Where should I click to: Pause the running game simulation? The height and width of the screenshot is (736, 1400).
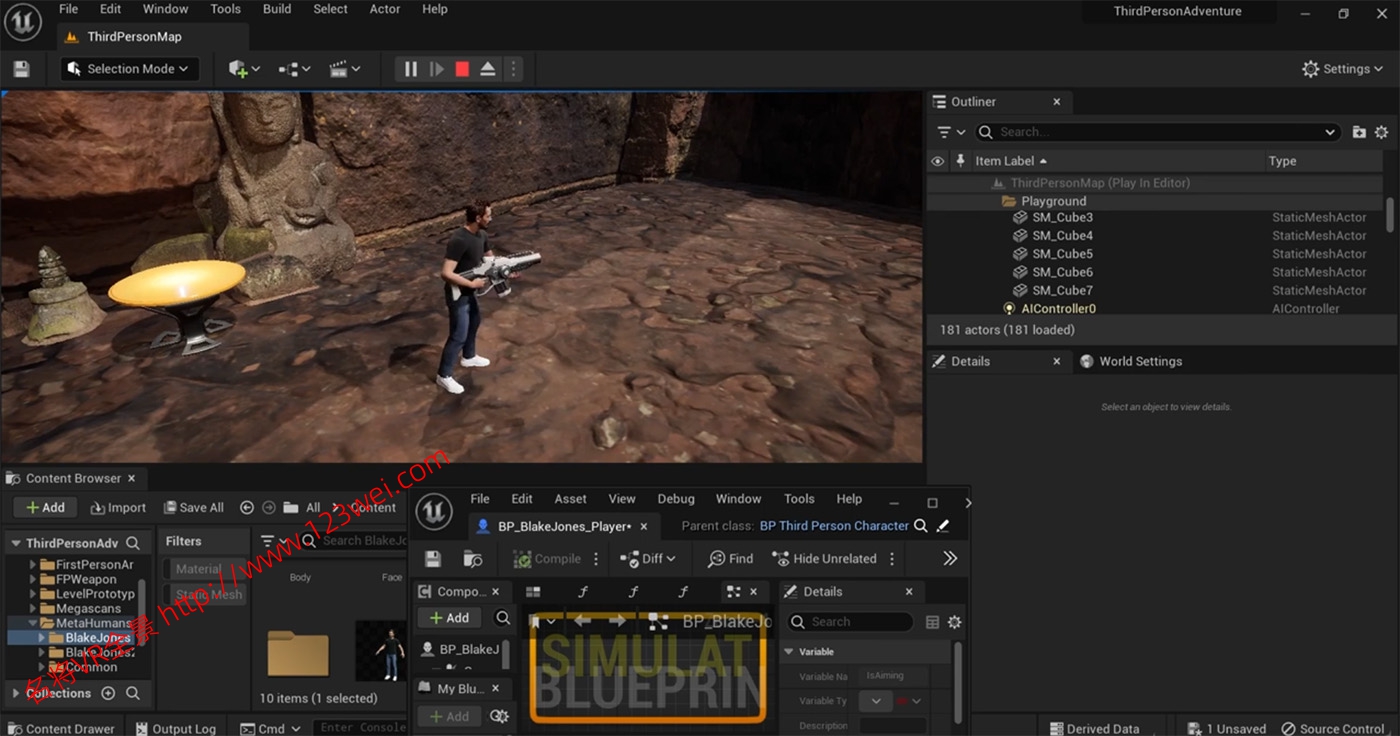[410, 68]
